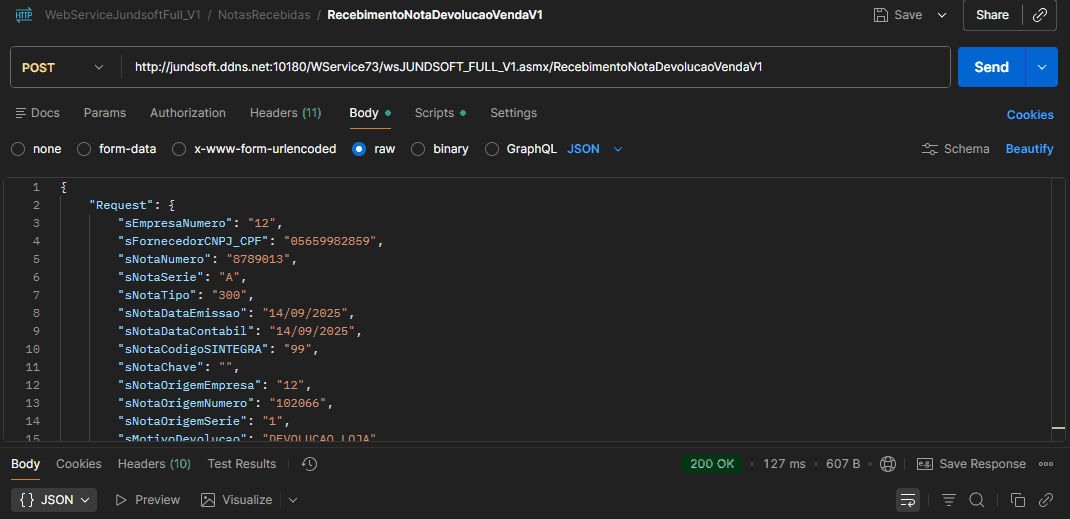This screenshot has height=519, width=1070.
Task: Open the JSON response format dropdown
Action: pos(55,499)
